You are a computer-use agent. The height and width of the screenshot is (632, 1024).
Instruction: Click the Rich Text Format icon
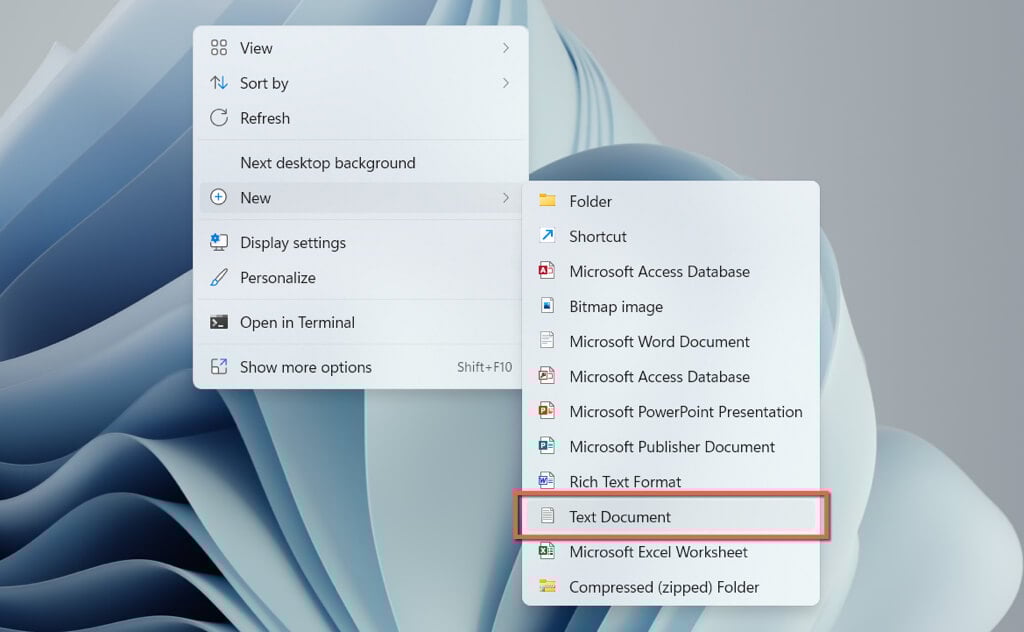[x=547, y=481]
